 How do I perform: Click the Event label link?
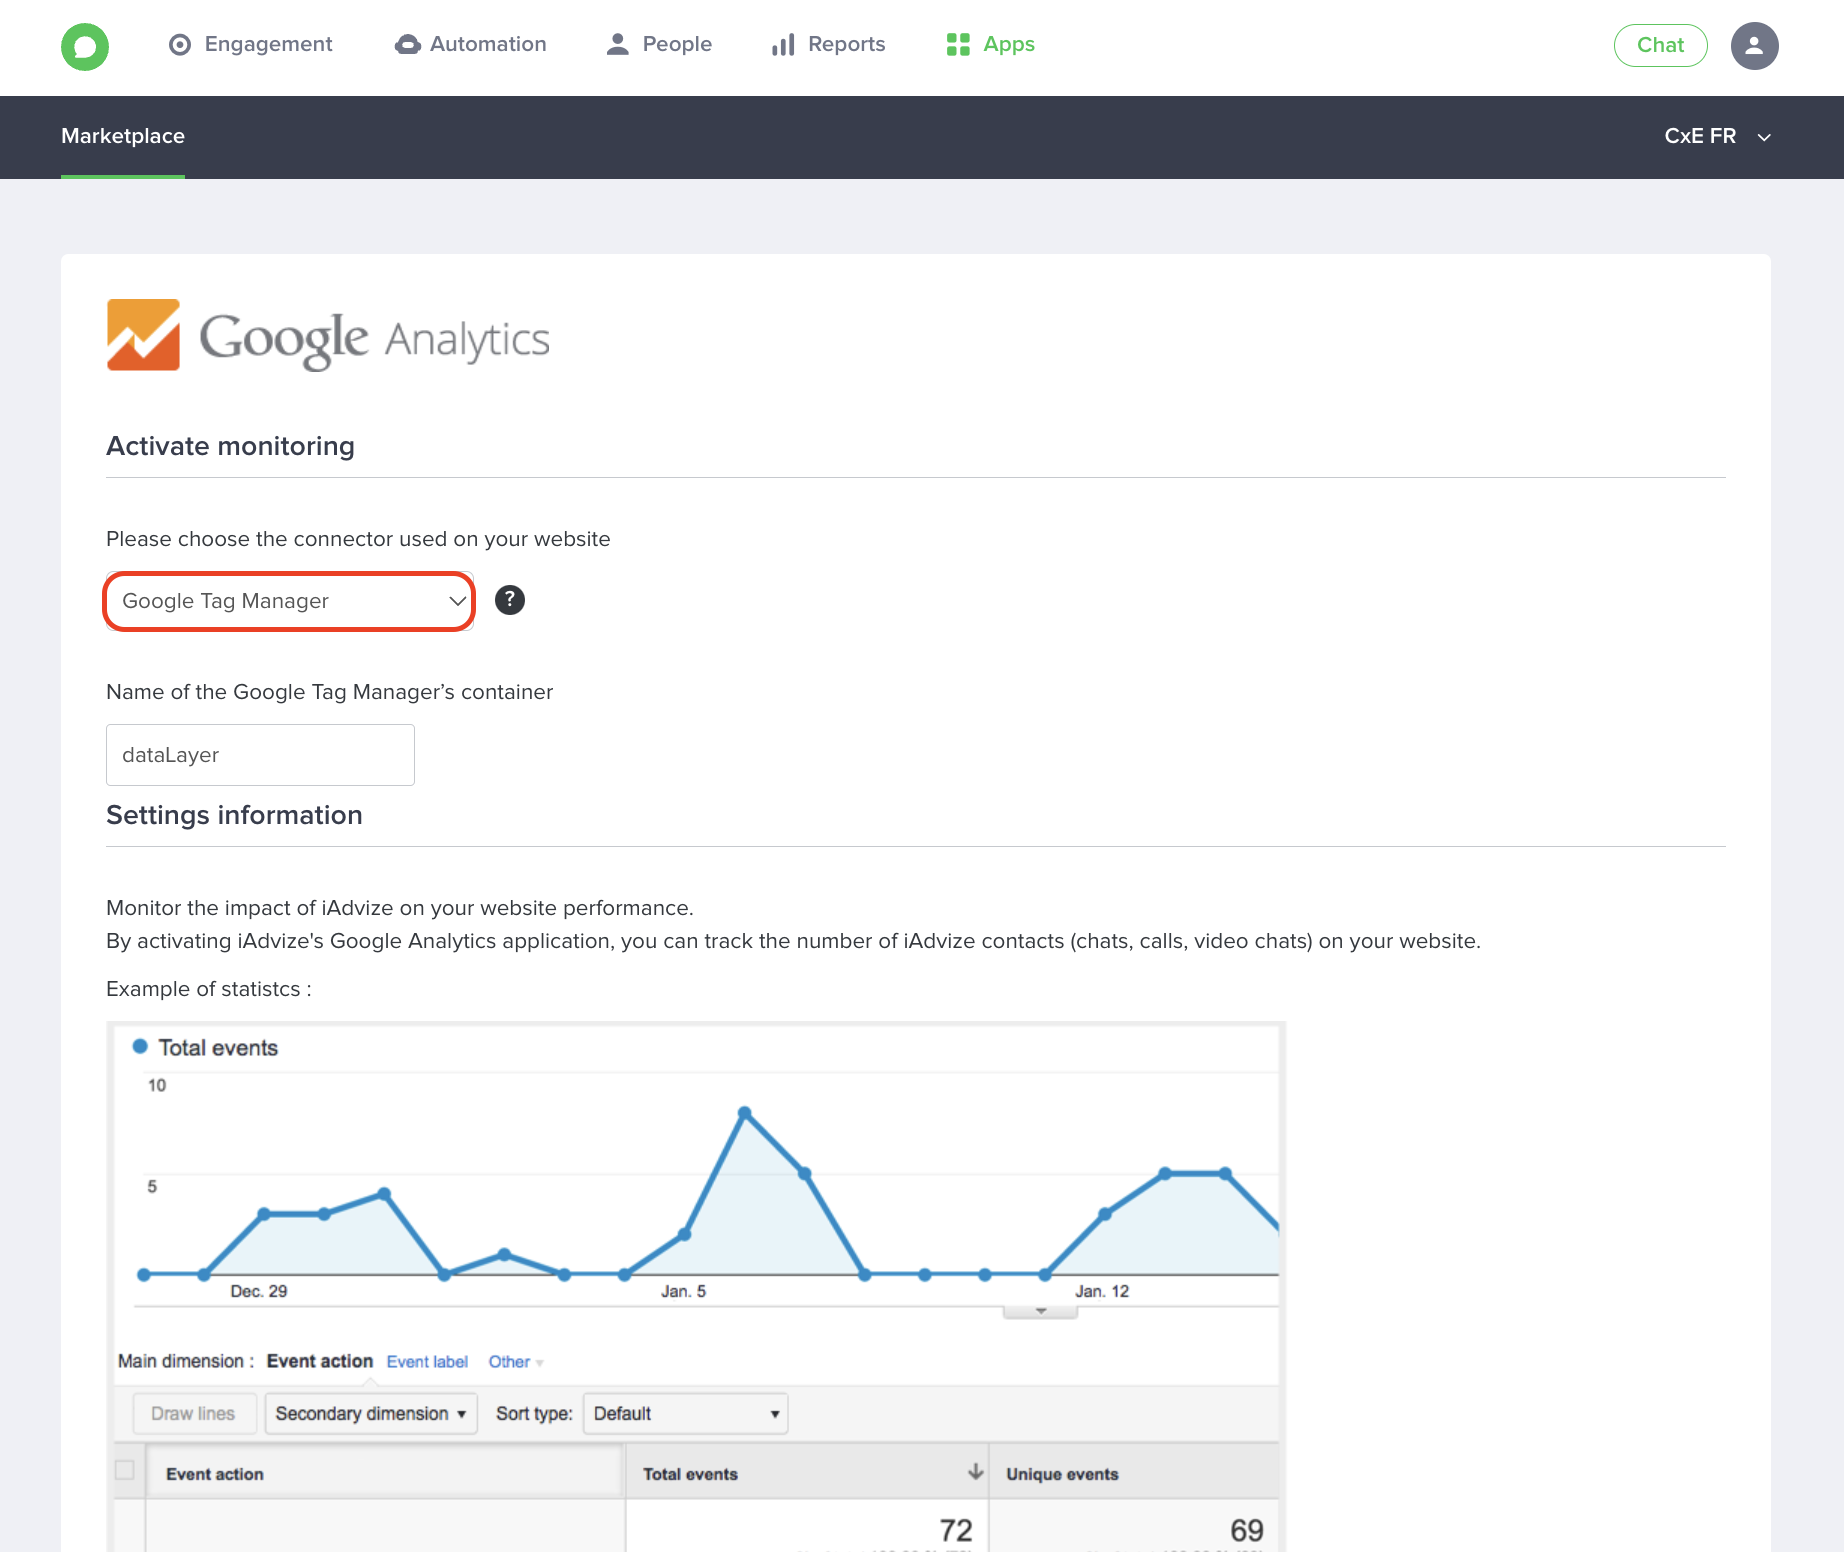[x=427, y=1362]
